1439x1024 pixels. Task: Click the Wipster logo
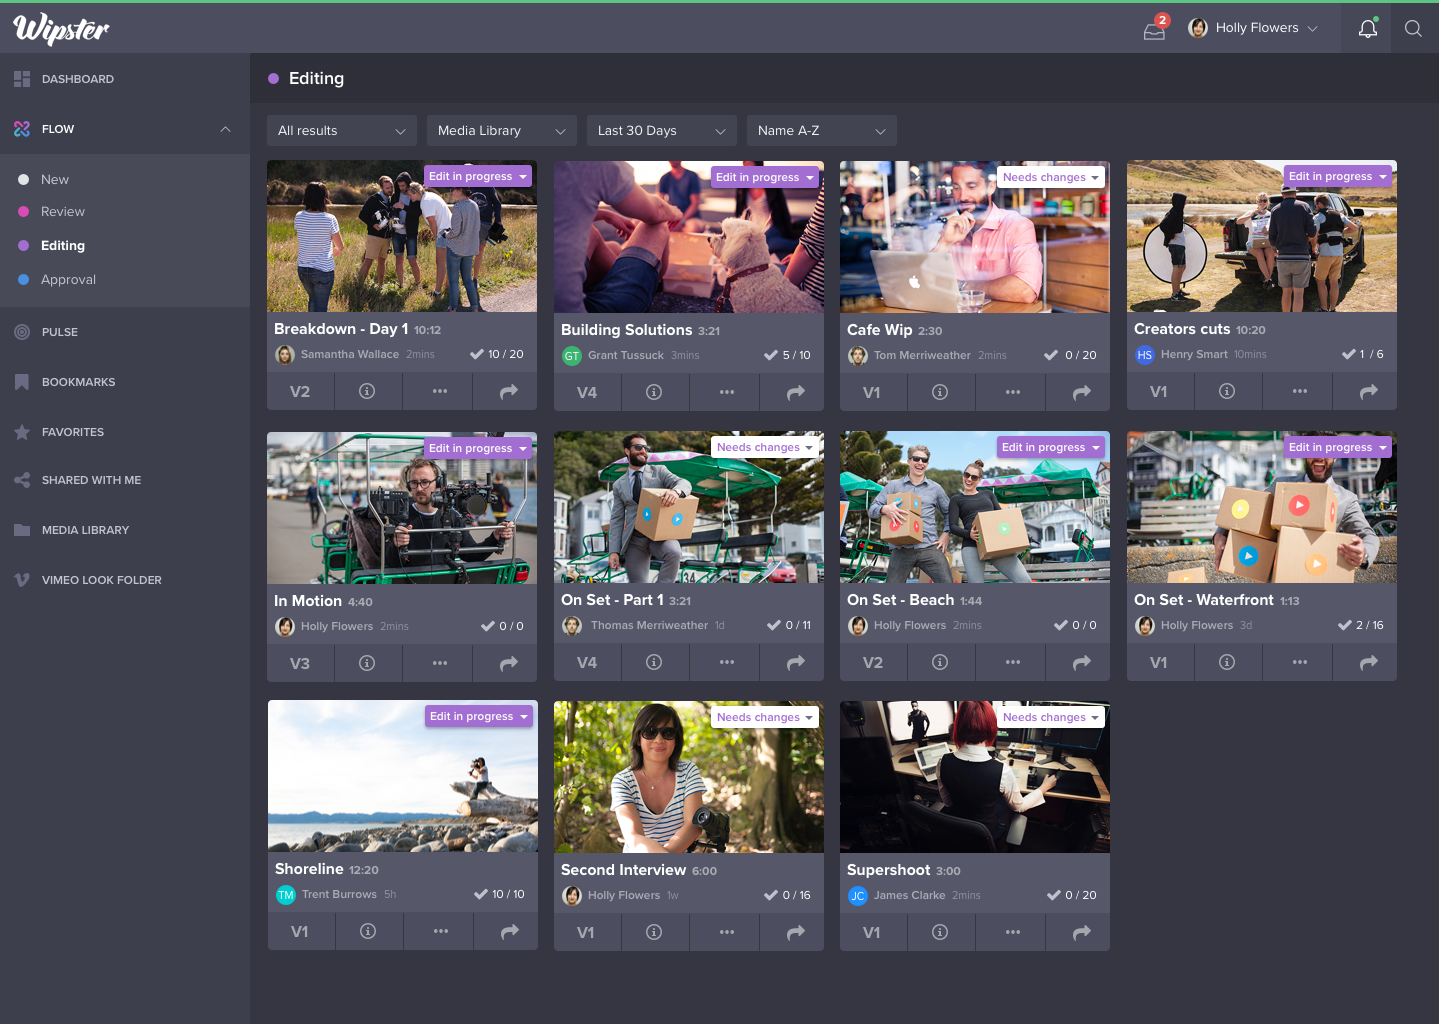(61, 29)
